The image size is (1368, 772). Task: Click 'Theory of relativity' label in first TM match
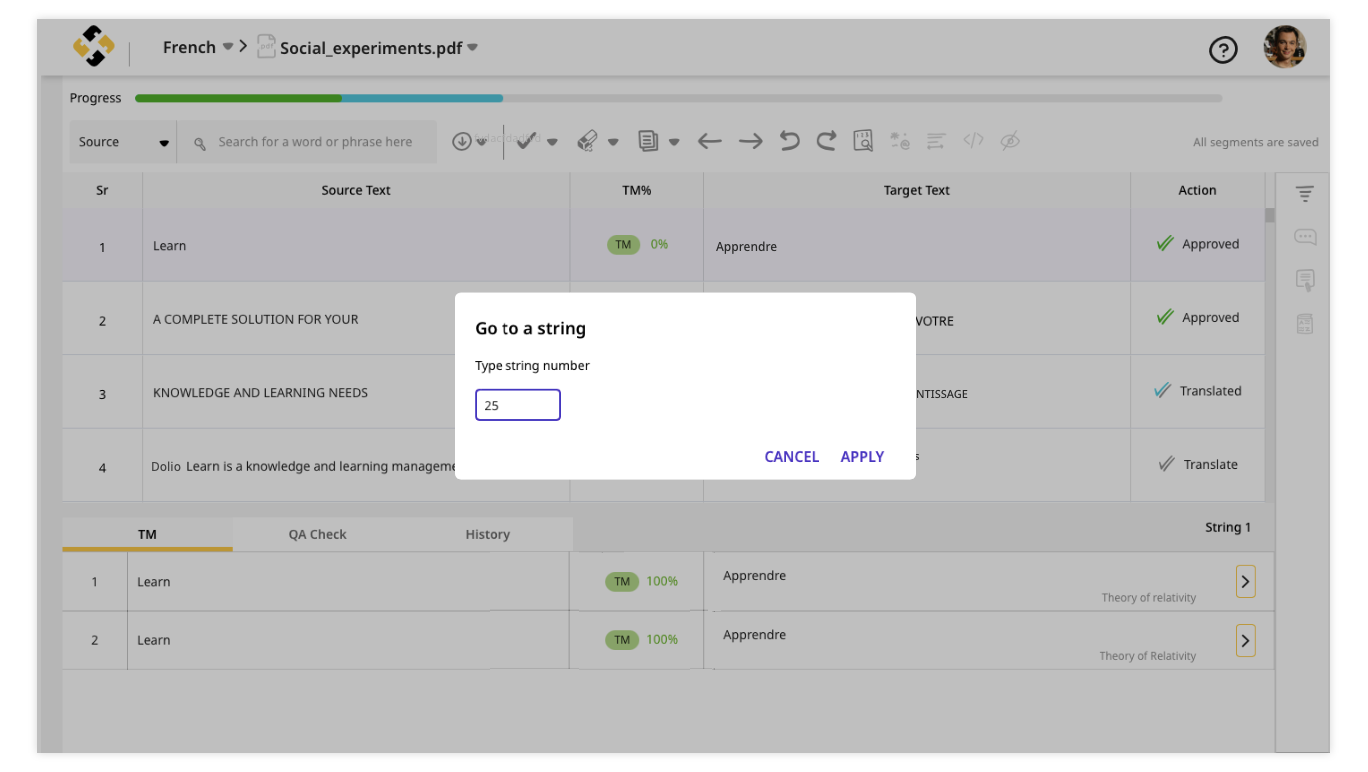tap(1149, 598)
